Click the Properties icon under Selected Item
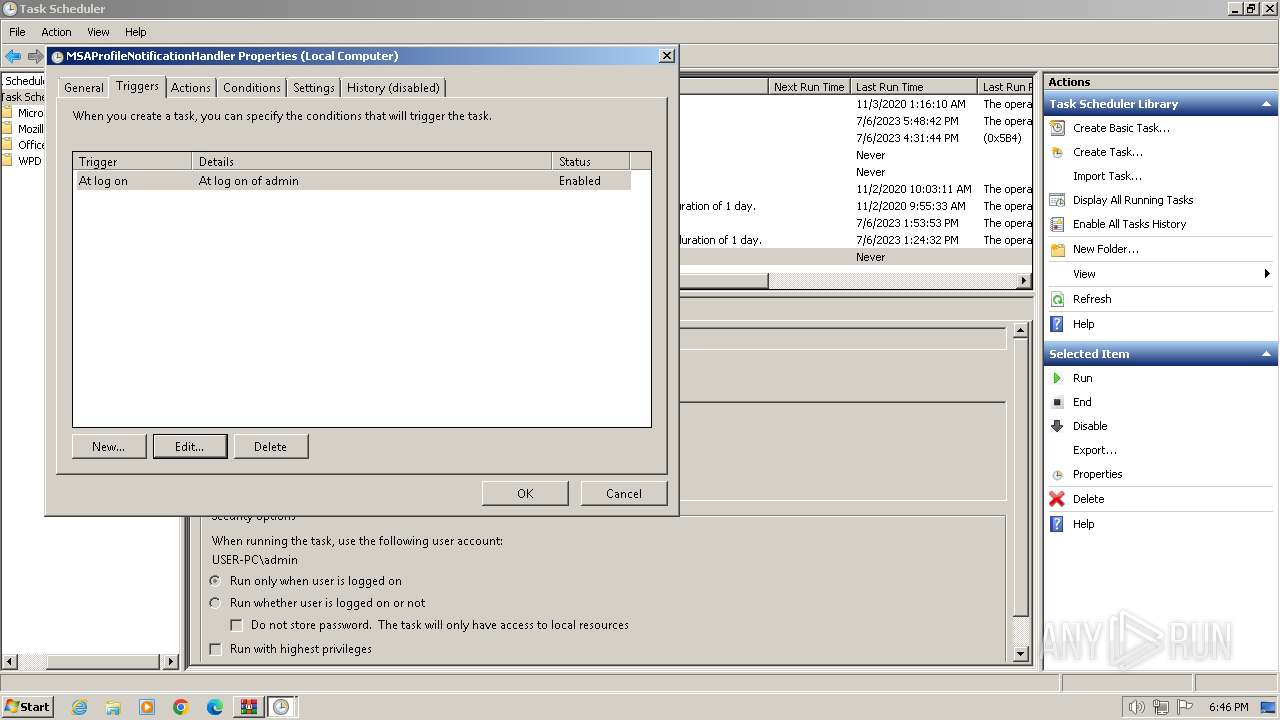The width and height of the screenshot is (1280, 720). 1057,475
